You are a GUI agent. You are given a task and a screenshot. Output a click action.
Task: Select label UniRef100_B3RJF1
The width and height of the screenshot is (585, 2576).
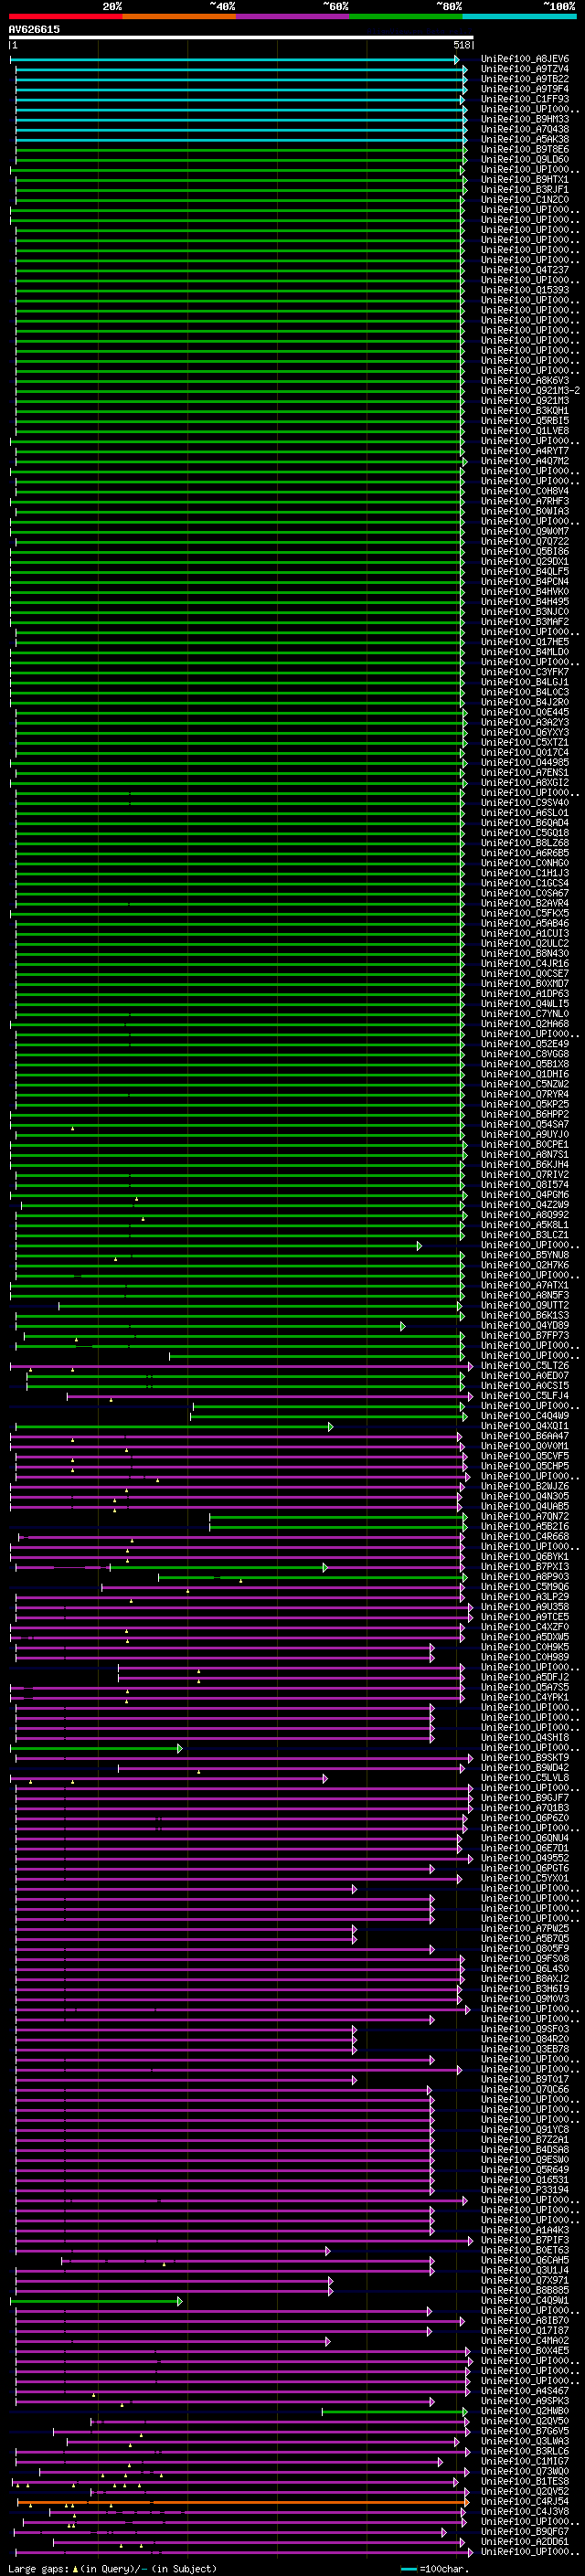[525, 190]
